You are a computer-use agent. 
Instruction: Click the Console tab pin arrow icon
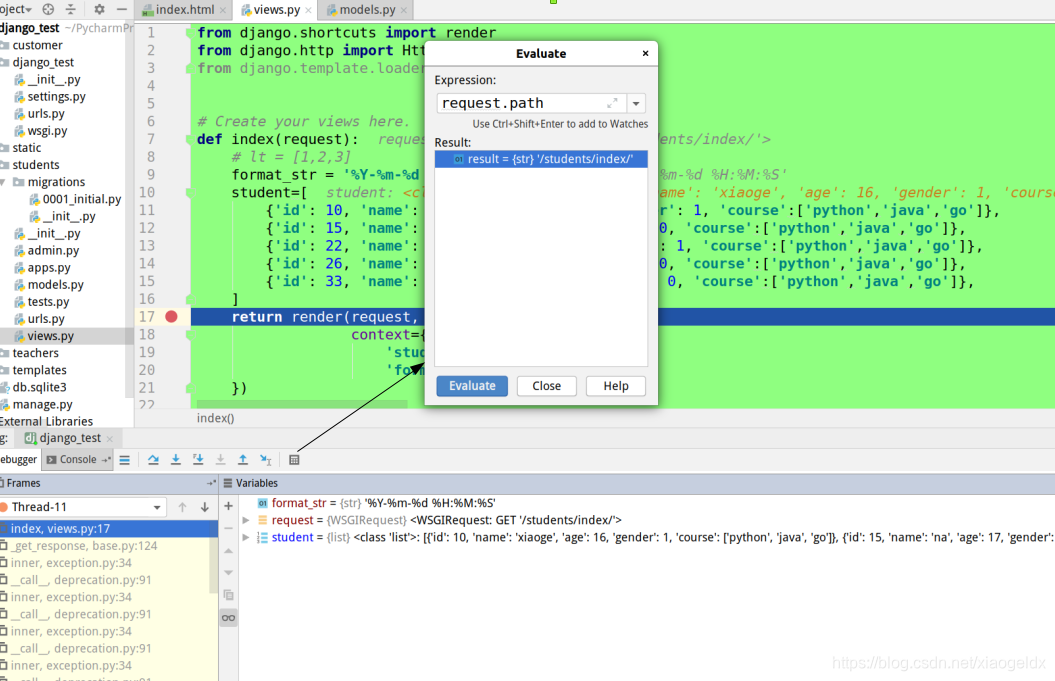[x=106, y=460]
